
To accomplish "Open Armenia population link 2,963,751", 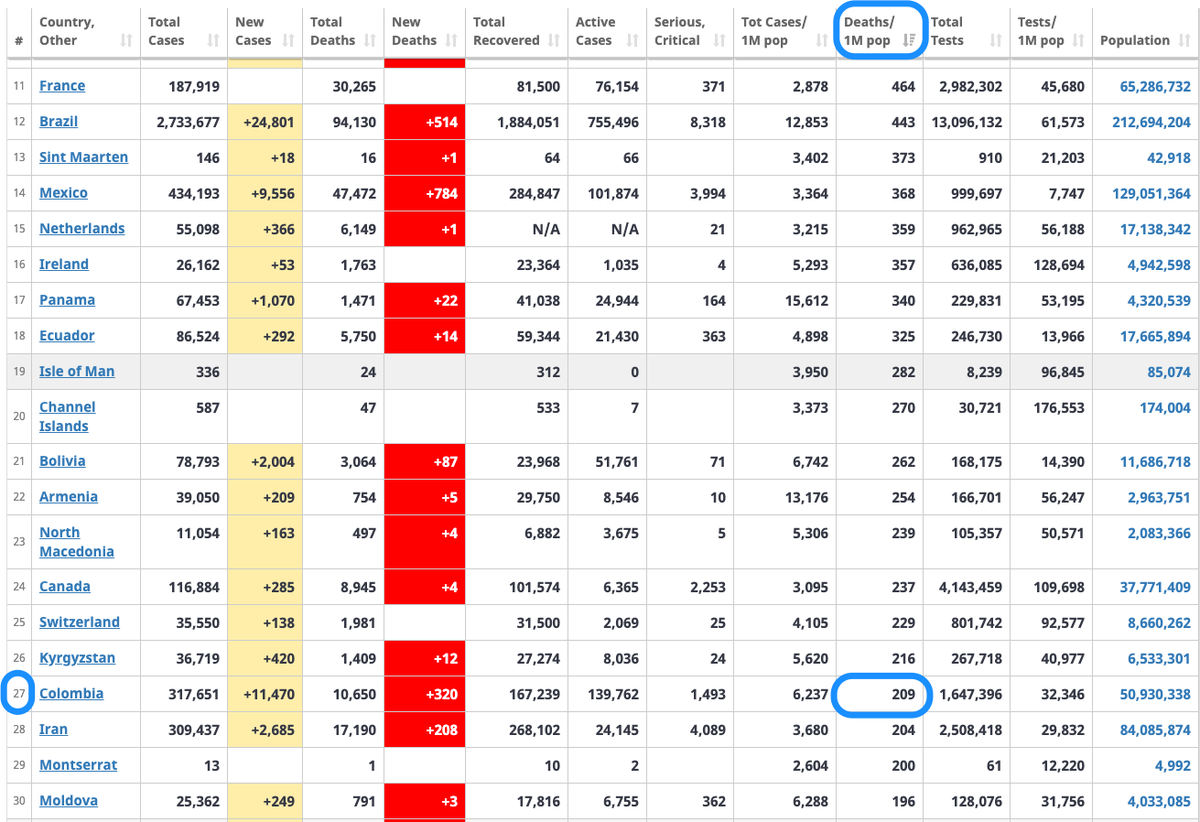I will click(x=1159, y=497).
